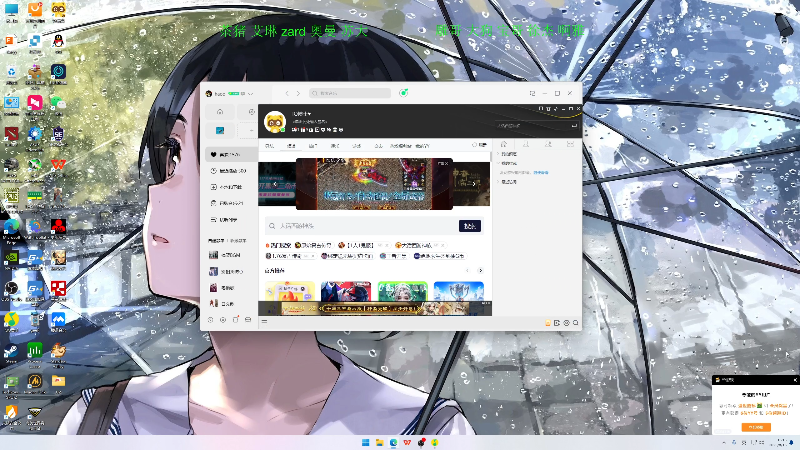The width and height of the screenshot is (800, 450).
Task: Click the blue link in the right panel
Action: click(x=541, y=172)
